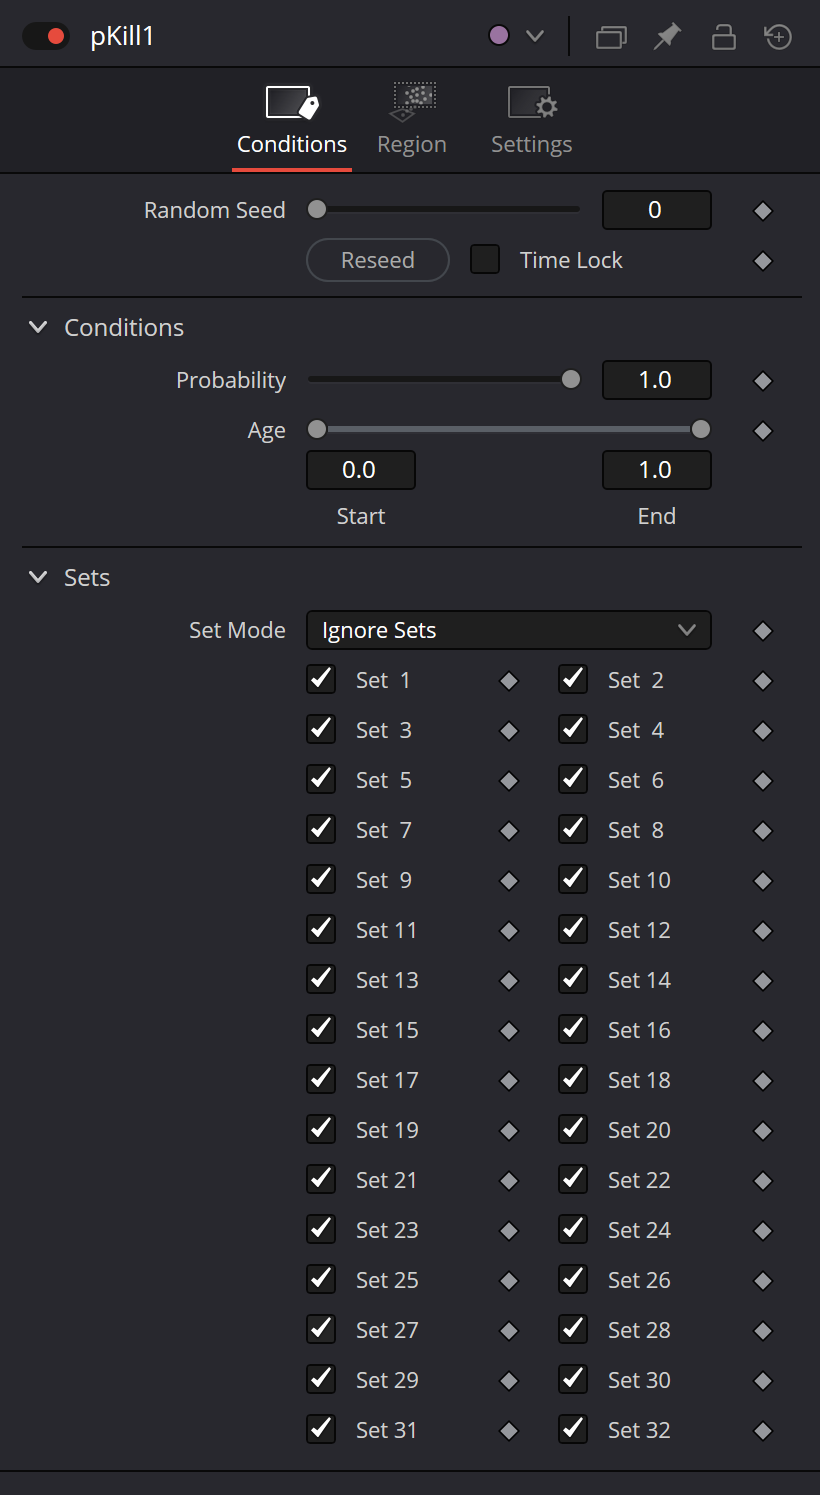
Task: Reset pKill1 settings with the restore icon
Action: tap(778, 37)
